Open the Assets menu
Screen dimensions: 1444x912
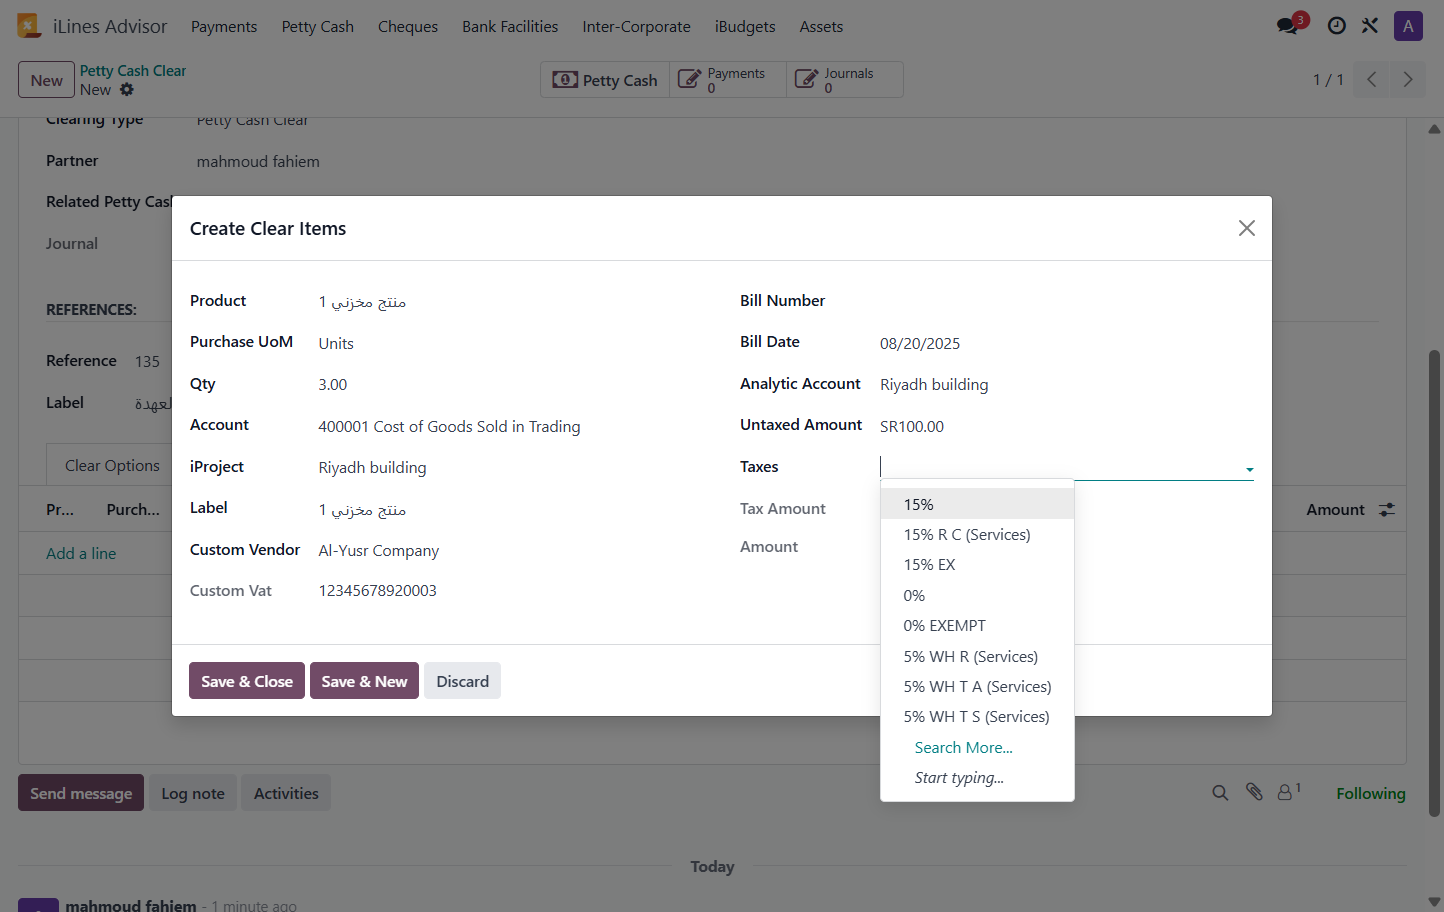point(821,27)
